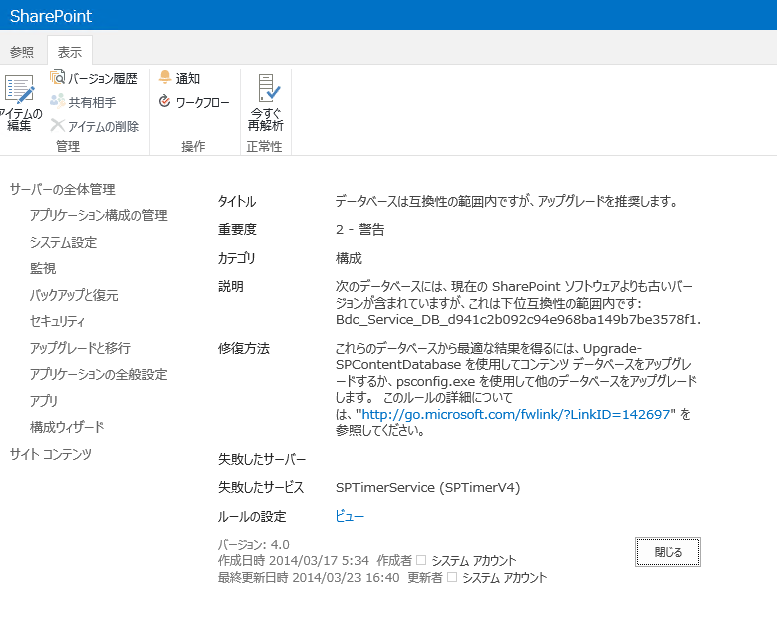Click the ビュー rule settings link
Screen dimensions: 777x627
(350, 516)
